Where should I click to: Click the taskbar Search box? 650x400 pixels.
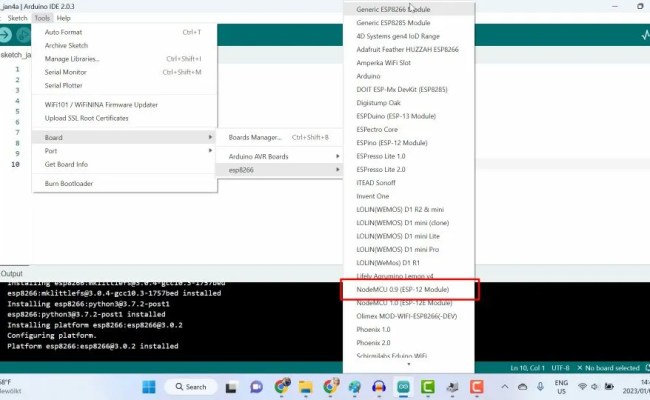(191, 387)
